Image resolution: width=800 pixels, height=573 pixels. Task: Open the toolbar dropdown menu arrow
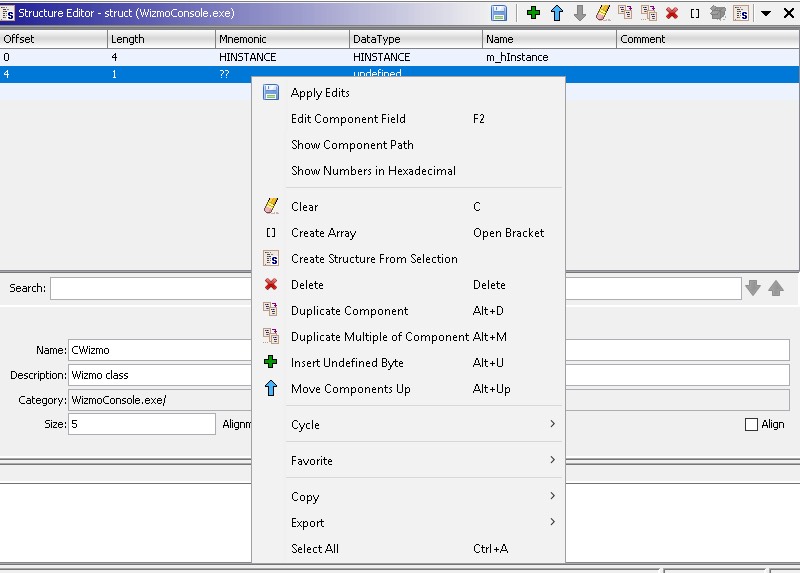coord(766,13)
